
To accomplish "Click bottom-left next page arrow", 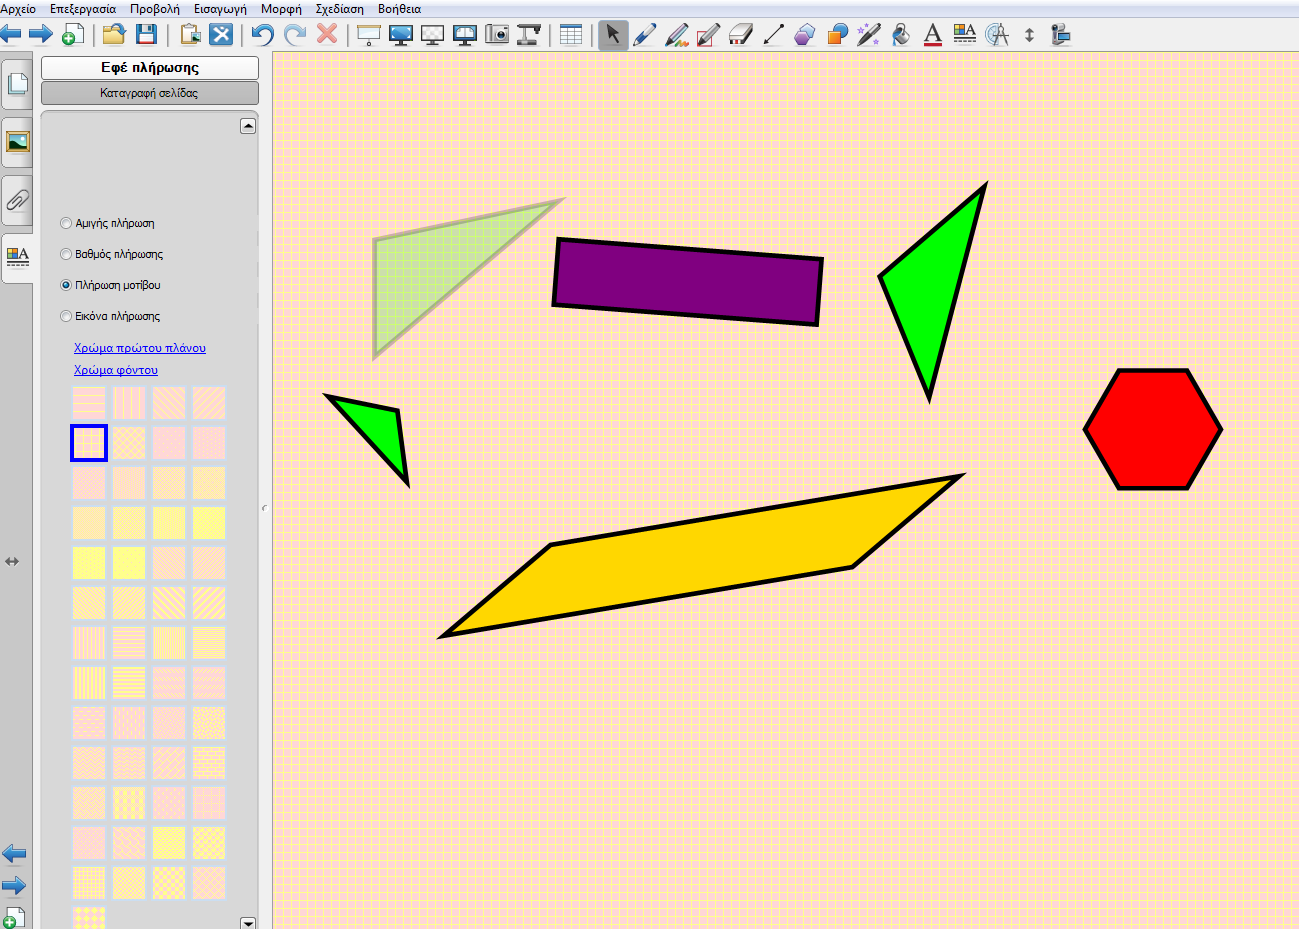I will pos(14,885).
